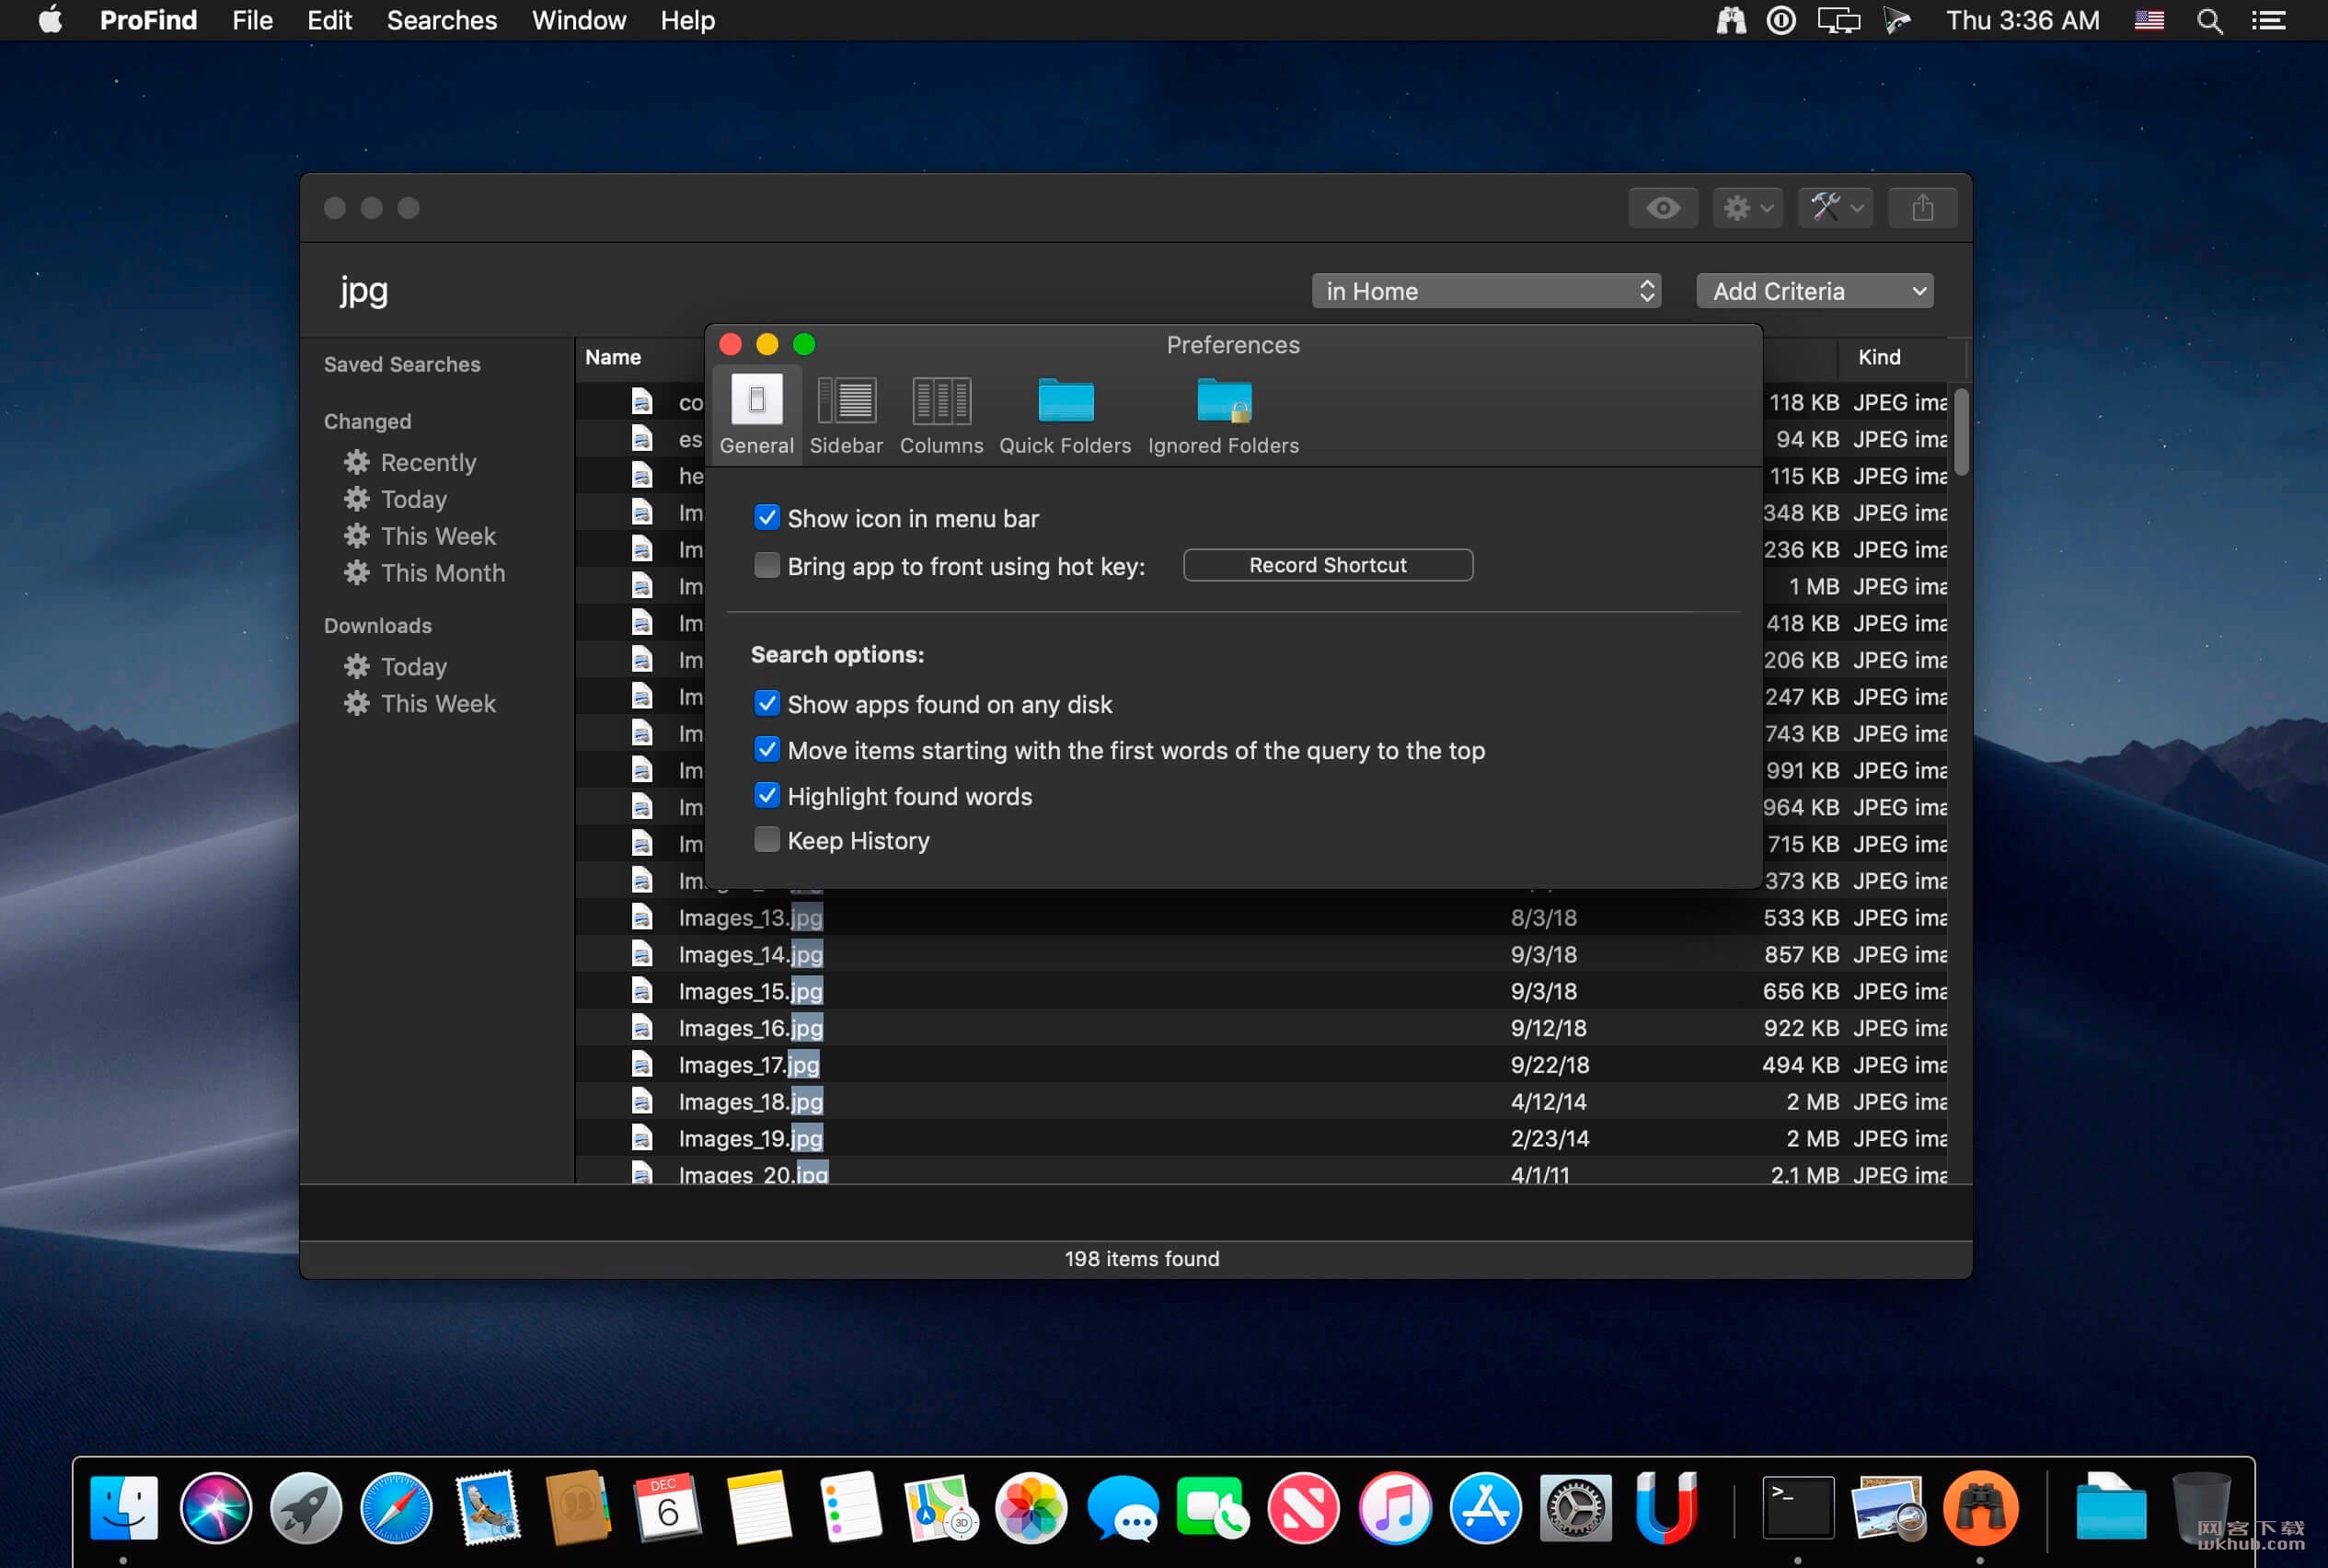This screenshot has width=2328, height=1568.
Task: Disable Highlight found words
Action: tap(767, 795)
